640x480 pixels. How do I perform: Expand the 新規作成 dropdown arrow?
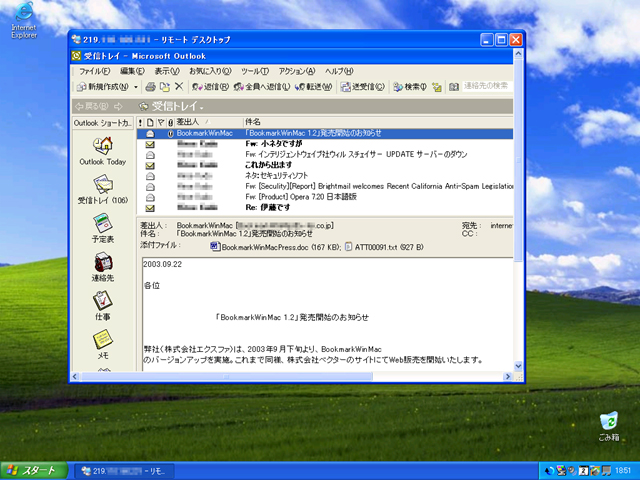(136, 87)
